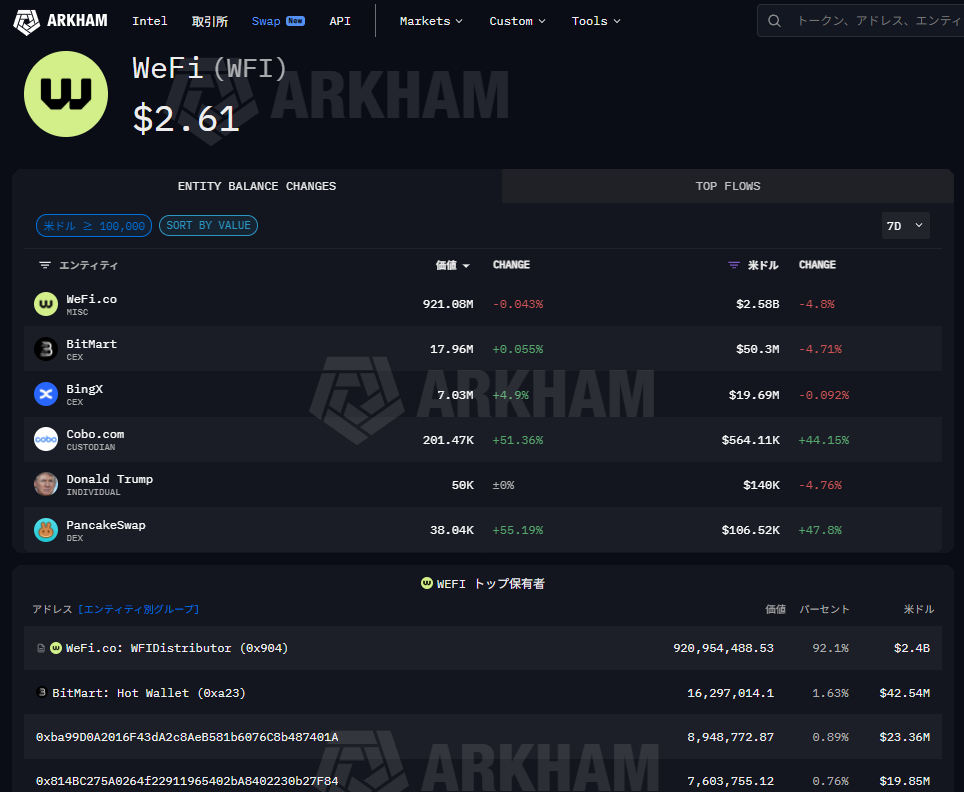Click the 8,948,772.87 holder balance
This screenshot has width=964, height=792.
[730, 737]
